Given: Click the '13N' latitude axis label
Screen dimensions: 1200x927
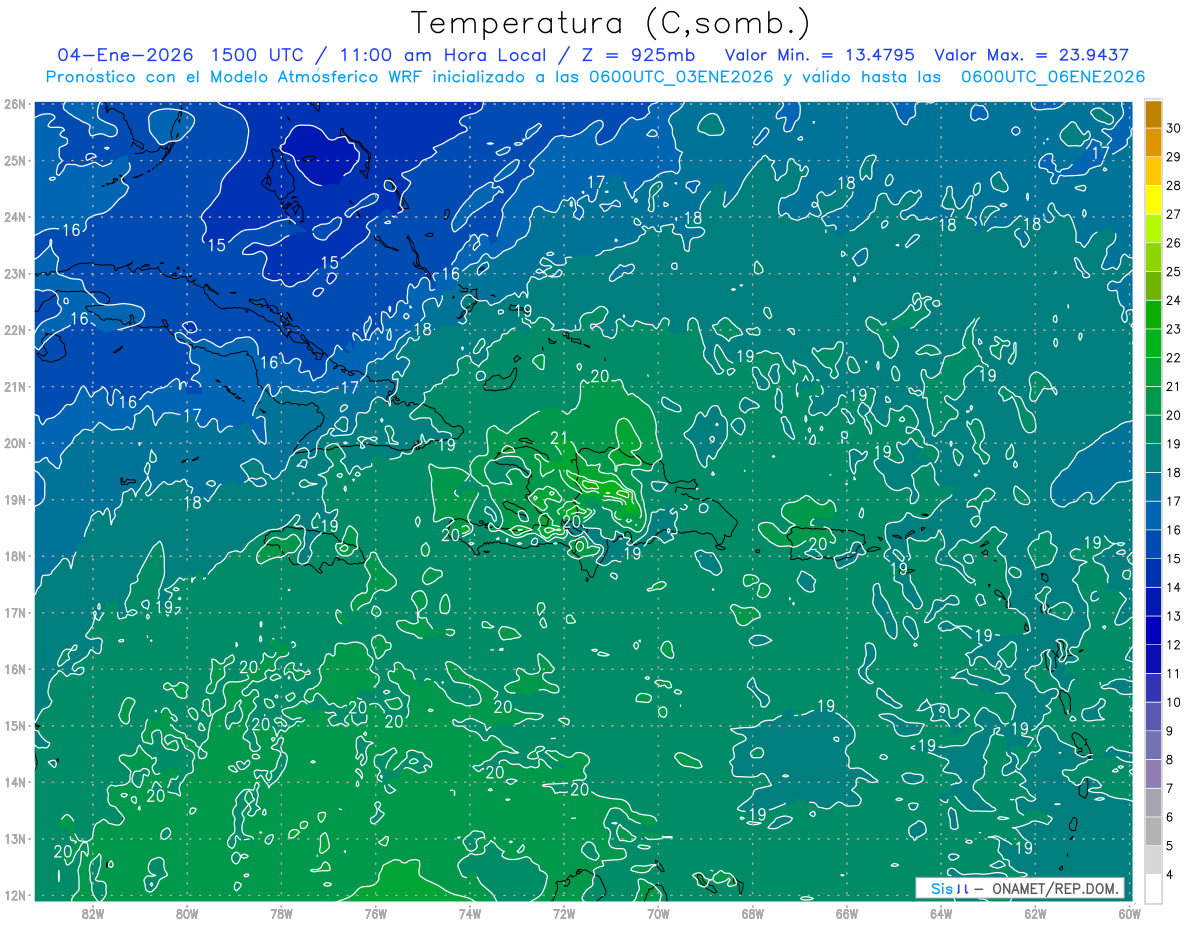Looking at the screenshot, I should pyautogui.click(x=15, y=838).
